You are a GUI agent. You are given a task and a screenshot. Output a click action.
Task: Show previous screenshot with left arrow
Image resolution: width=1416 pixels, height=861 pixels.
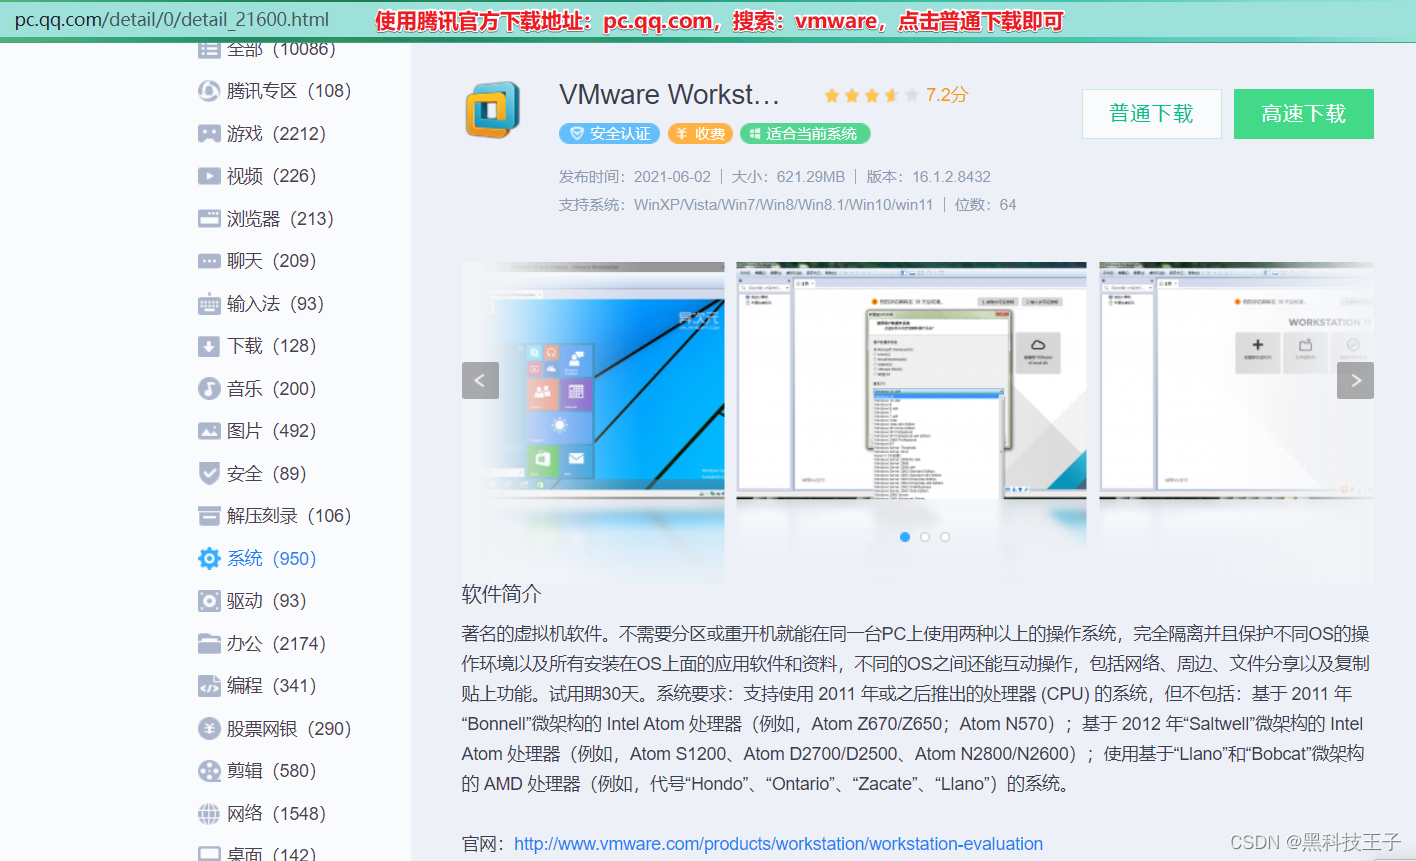[480, 380]
